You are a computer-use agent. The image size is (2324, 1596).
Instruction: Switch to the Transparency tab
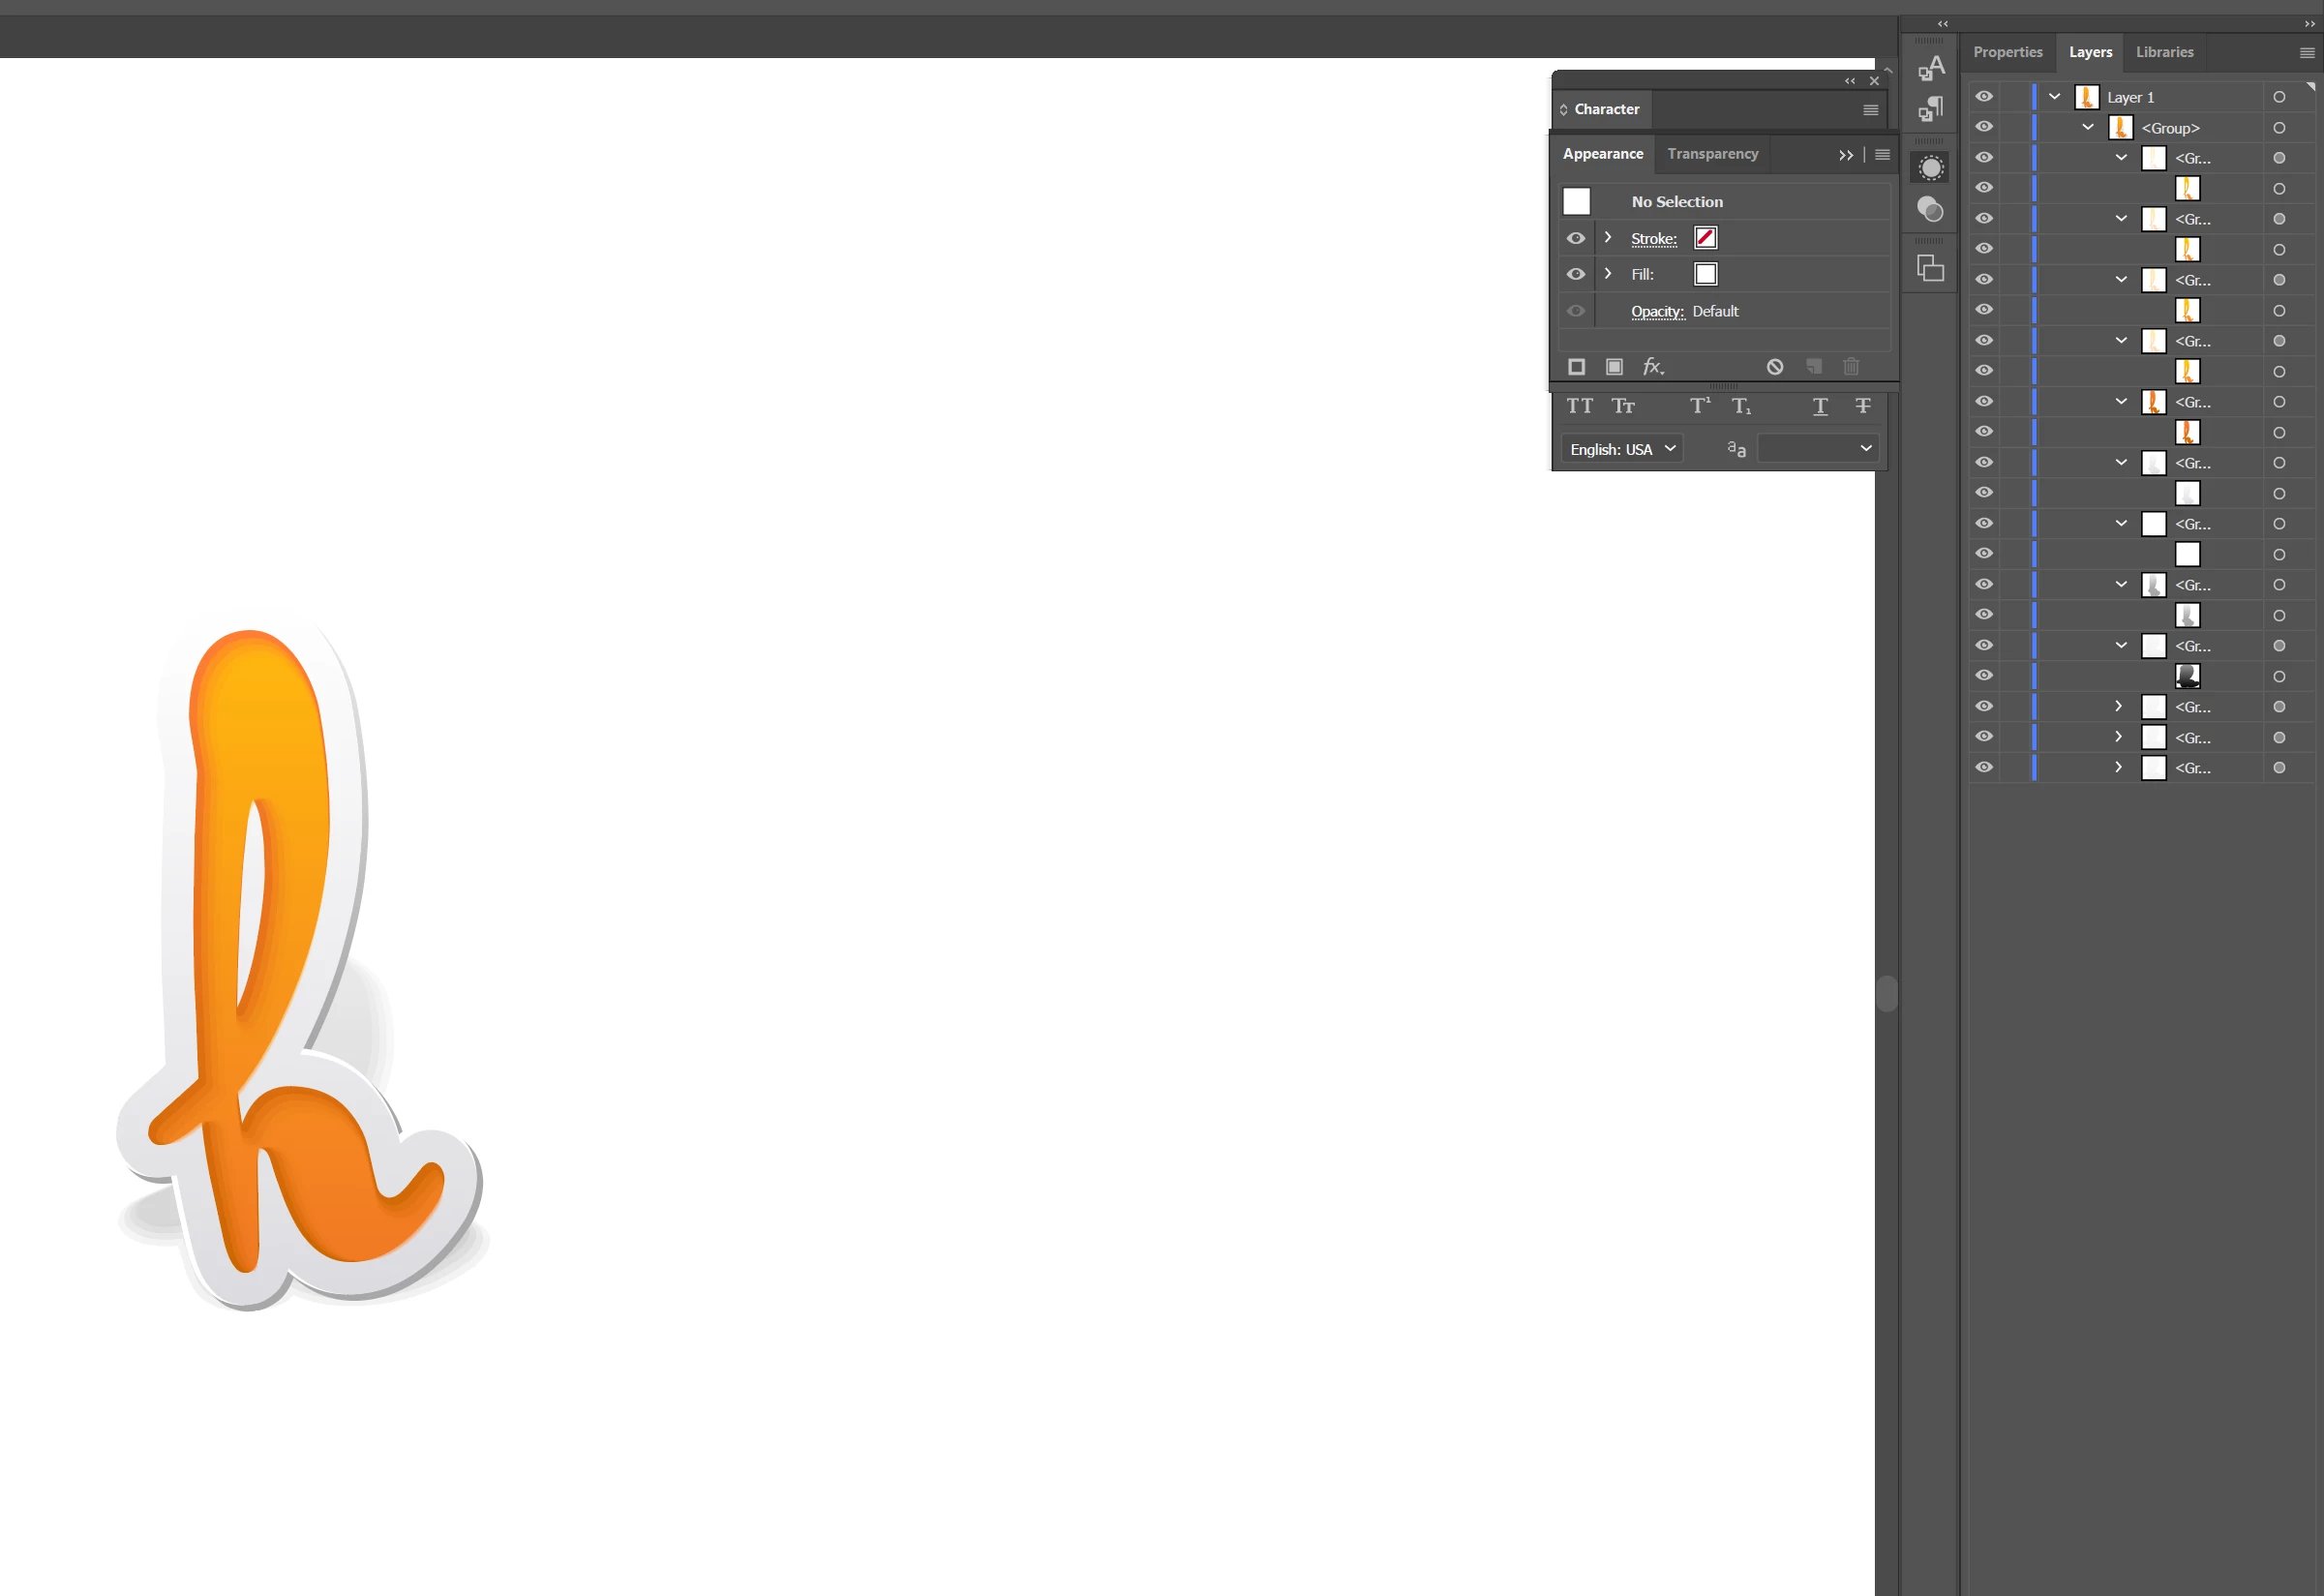1712,154
